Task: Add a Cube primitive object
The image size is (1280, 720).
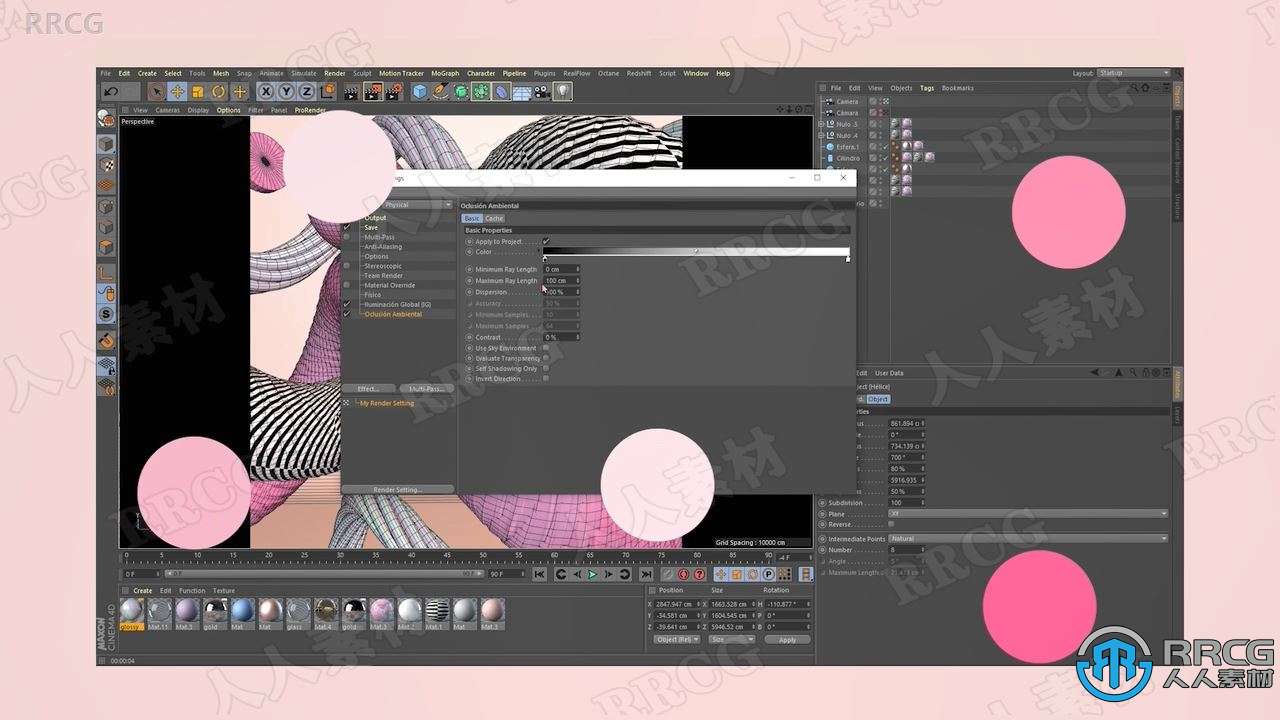Action: [x=420, y=92]
